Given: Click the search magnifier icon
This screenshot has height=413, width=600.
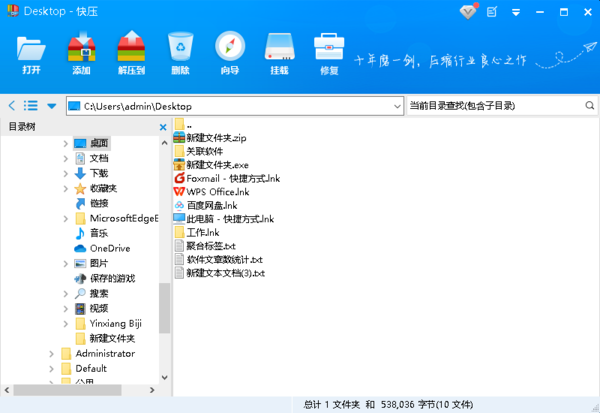Looking at the screenshot, I should coord(590,105).
